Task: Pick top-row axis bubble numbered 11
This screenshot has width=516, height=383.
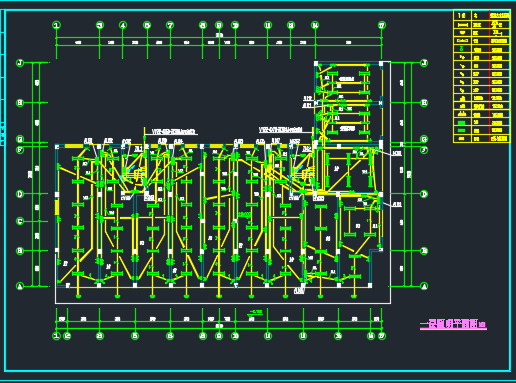Action: tap(268, 25)
